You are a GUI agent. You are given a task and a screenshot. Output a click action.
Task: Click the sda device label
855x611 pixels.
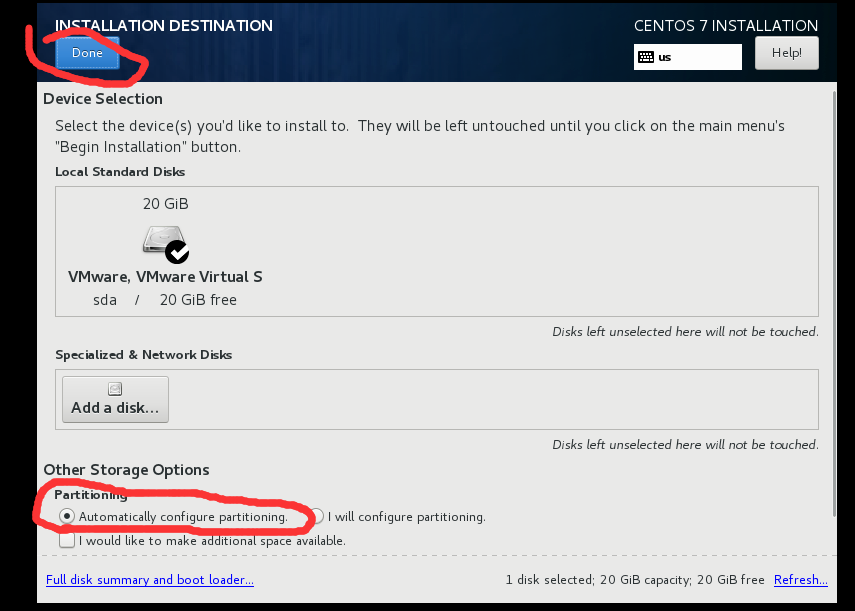(104, 299)
